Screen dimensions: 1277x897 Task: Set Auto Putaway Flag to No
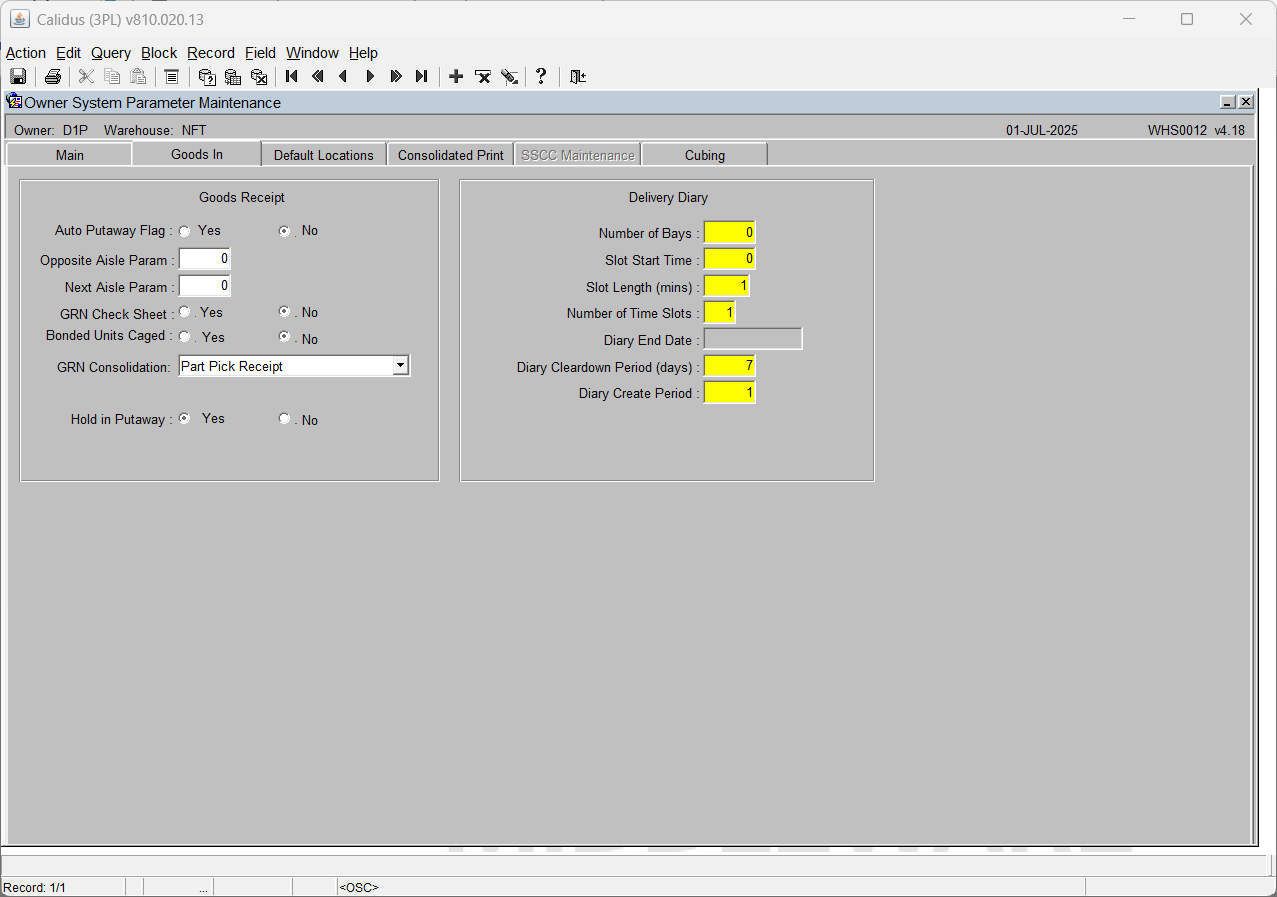pyautogui.click(x=285, y=231)
